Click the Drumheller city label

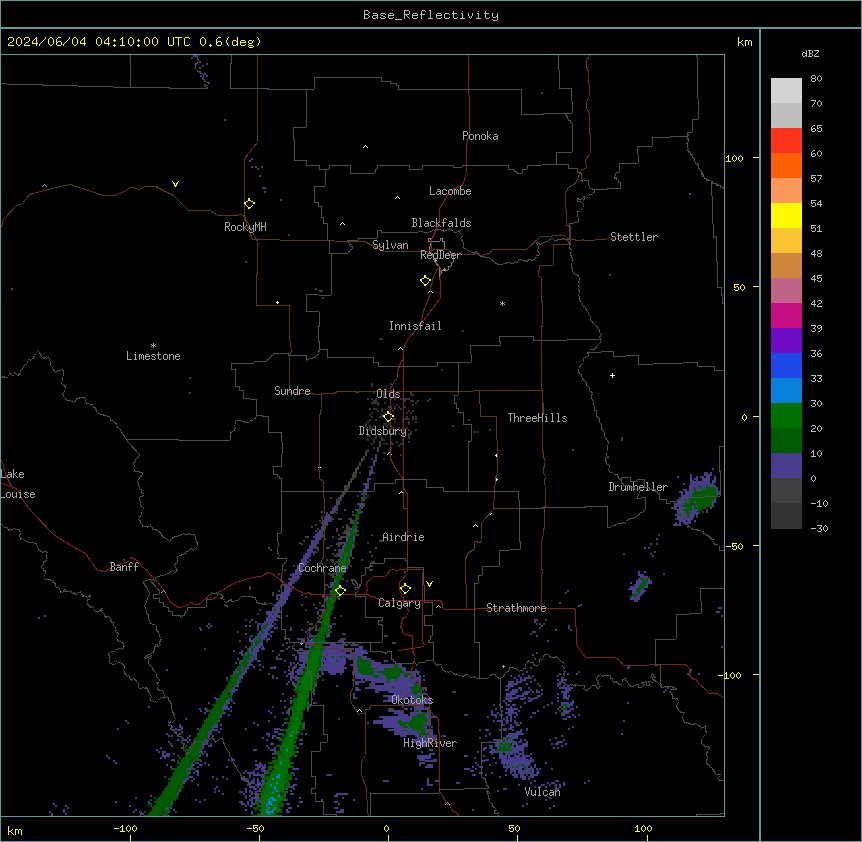tap(638, 487)
